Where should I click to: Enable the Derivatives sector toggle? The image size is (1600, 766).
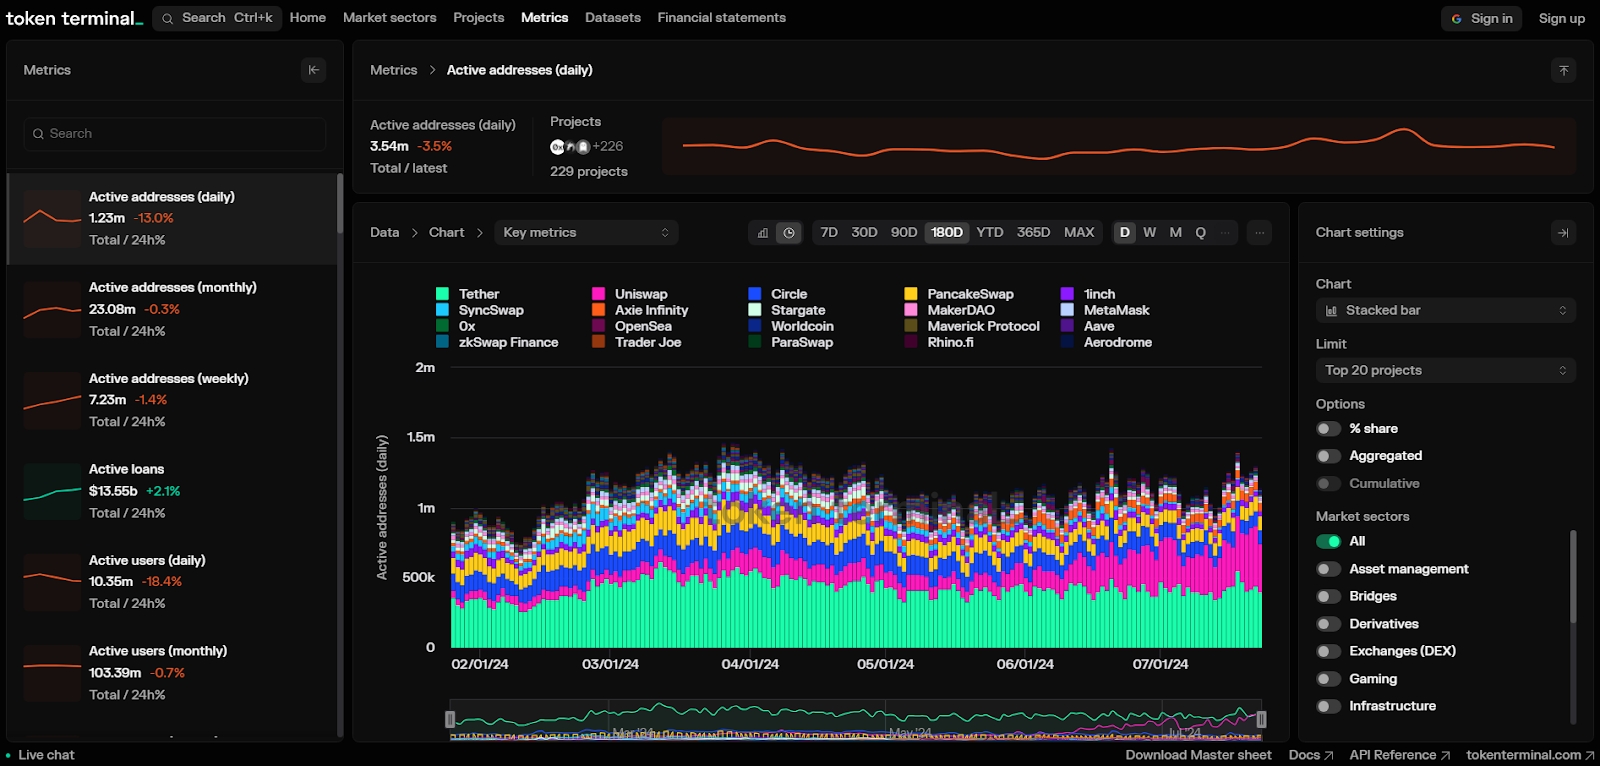[1328, 624]
